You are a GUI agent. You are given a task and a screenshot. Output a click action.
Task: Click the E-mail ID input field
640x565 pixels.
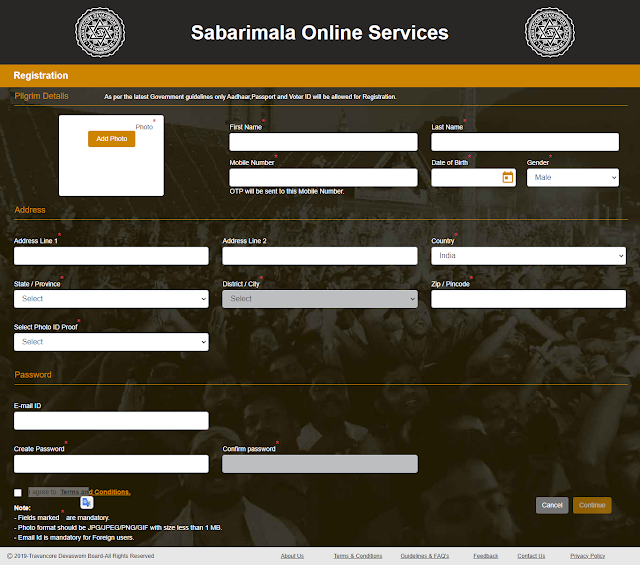tap(111, 421)
